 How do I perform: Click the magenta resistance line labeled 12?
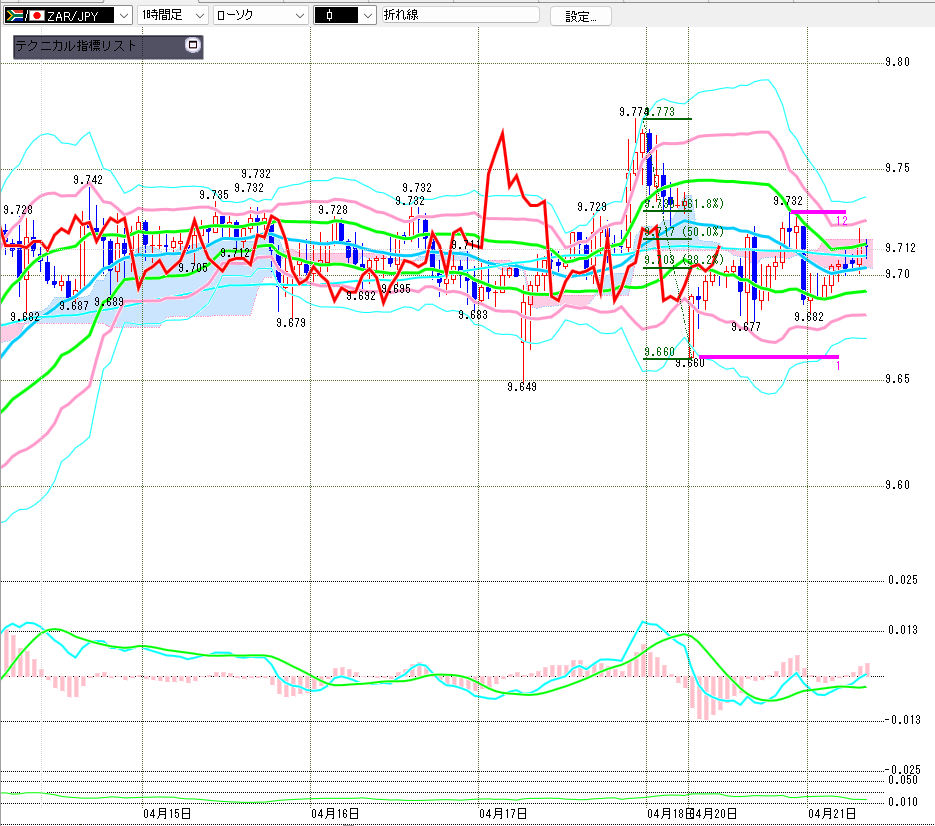(819, 211)
